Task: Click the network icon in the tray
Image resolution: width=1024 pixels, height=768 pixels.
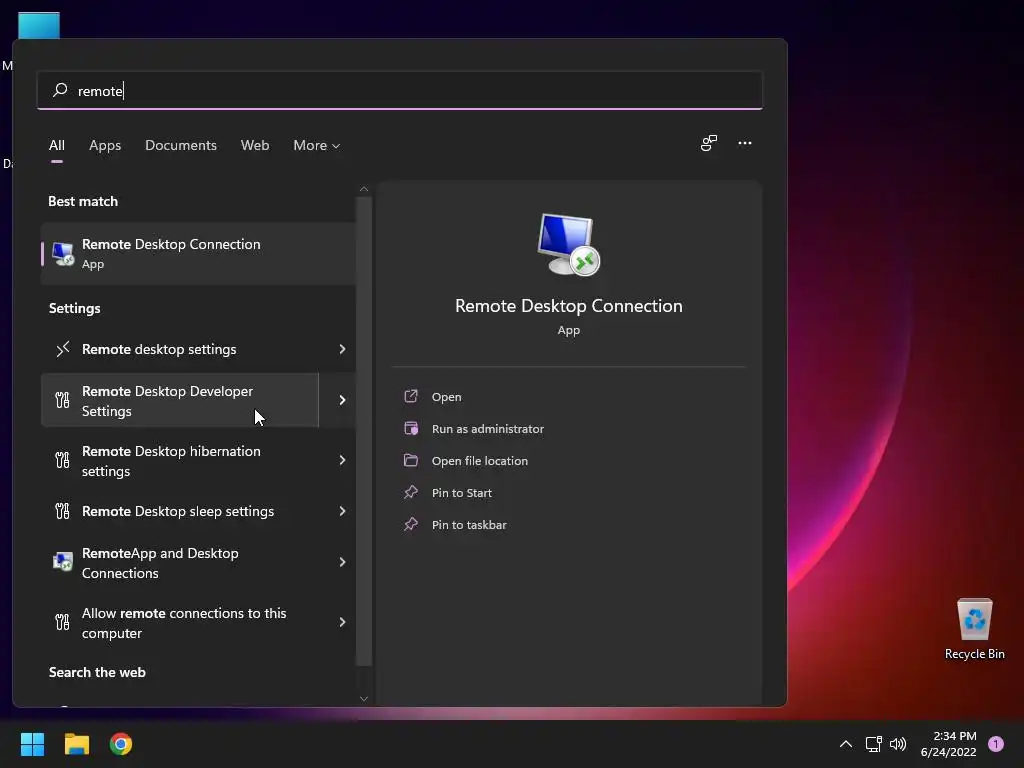Action: pyautogui.click(x=873, y=744)
